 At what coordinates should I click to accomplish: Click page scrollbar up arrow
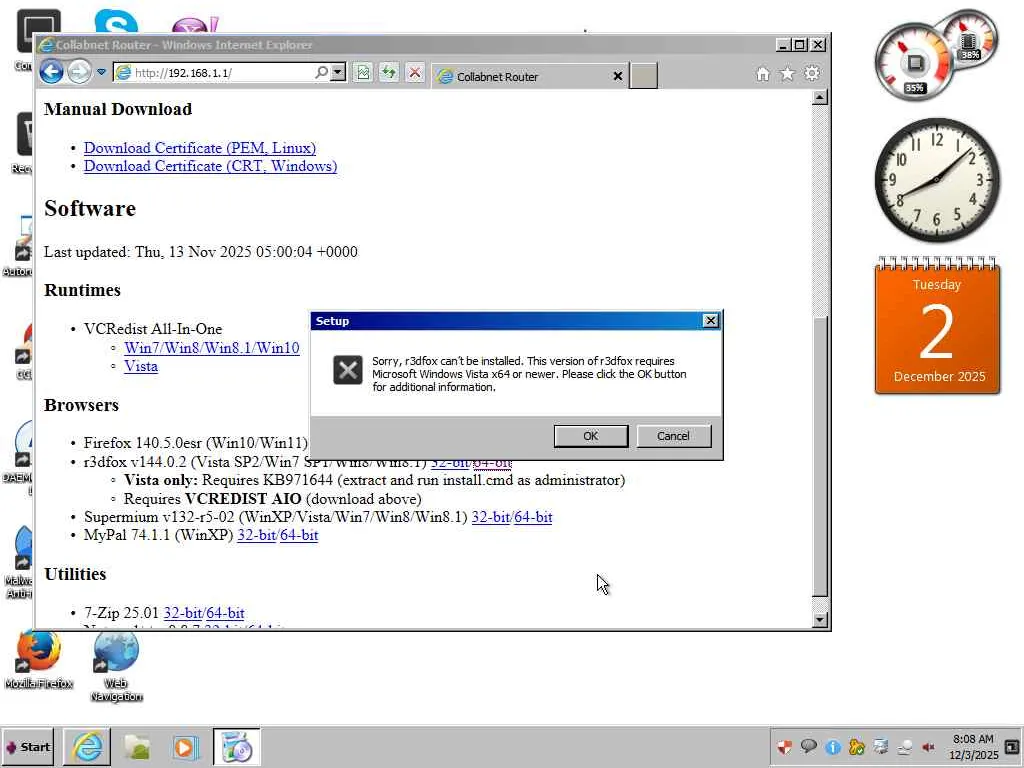point(820,98)
